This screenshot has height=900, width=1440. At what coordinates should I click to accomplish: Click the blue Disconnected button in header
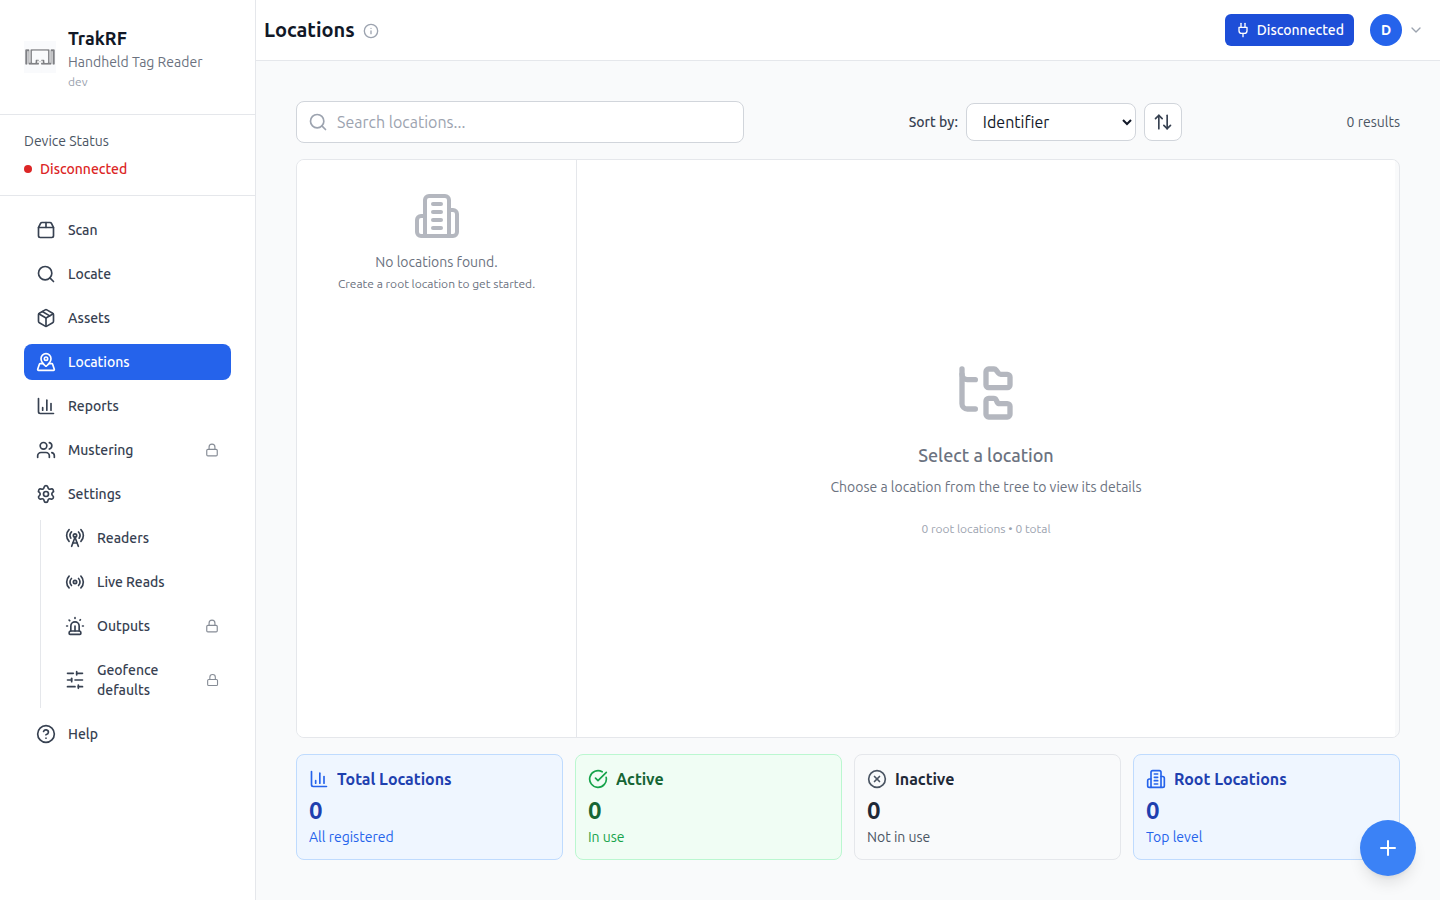click(1289, 30)
